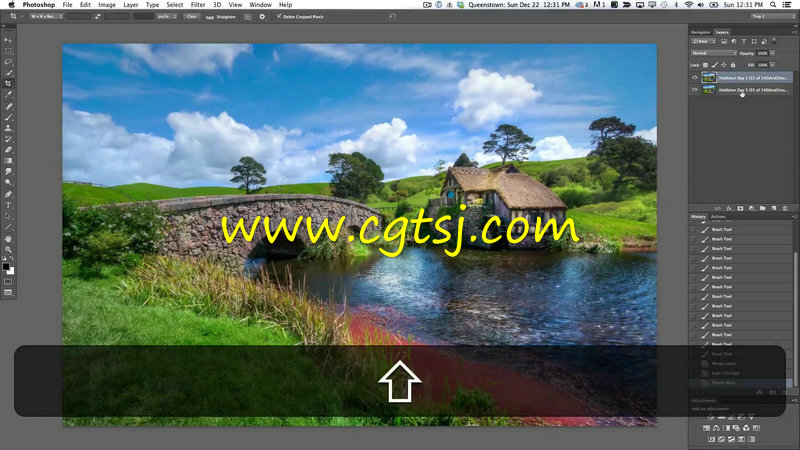Image resolution: width=800 pixels, height=450 pixels.
Task: Open workspace switcher dropdown
Action: (x=772, y=17)
